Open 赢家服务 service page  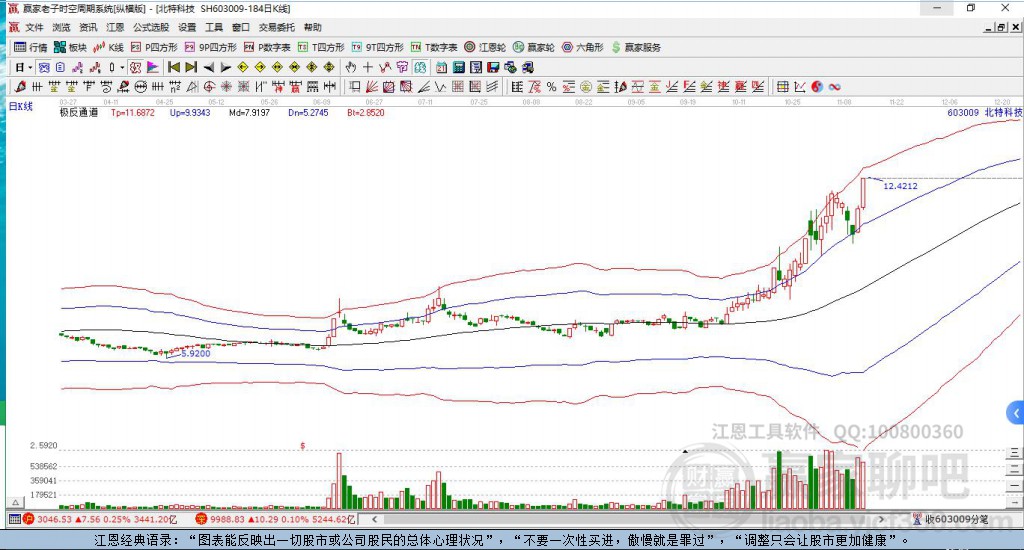[x=636, y=47]
